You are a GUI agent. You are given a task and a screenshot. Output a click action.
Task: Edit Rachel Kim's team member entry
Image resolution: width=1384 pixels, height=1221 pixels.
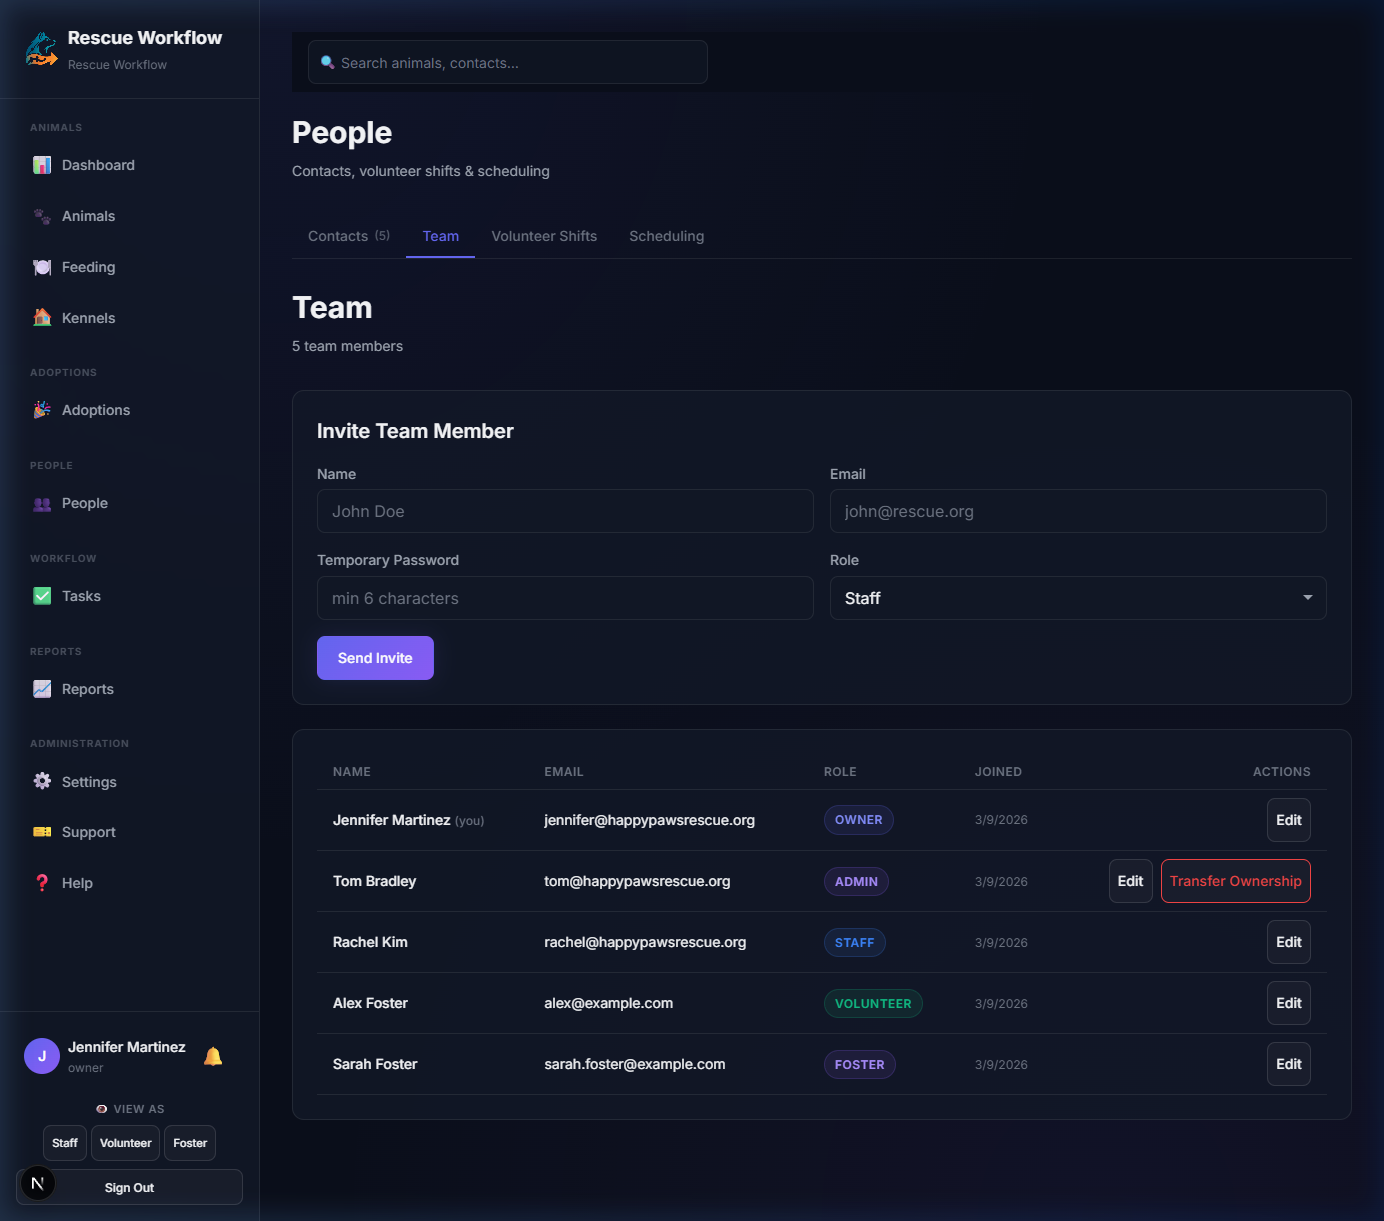pyautogui.click(x=1288, y=942)
